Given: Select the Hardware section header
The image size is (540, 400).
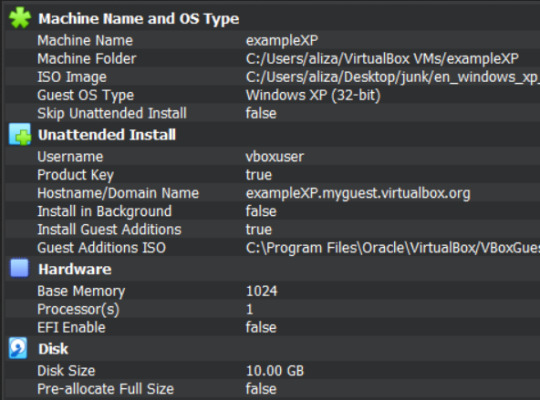Looking at the screenshot, I should [75, 269].
